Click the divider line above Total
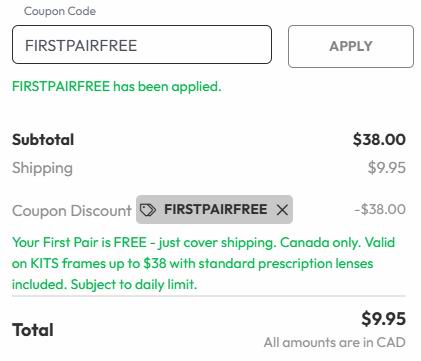421x361 pixels. (209, 296)
